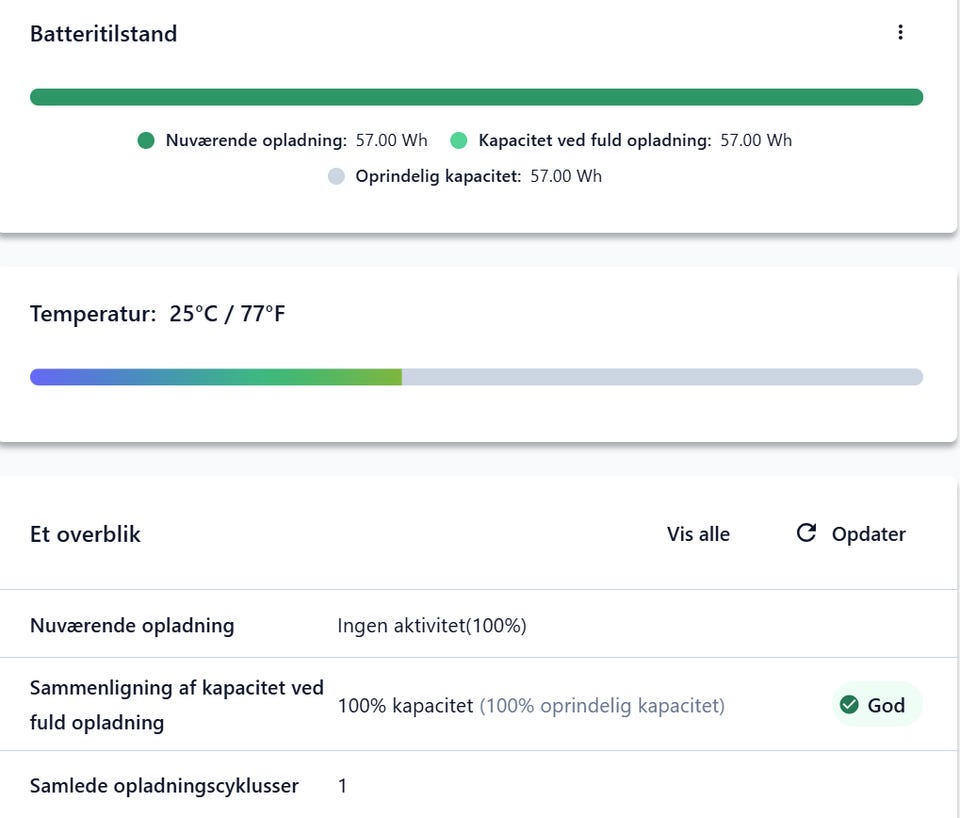Open the Vis alle link

698,534
